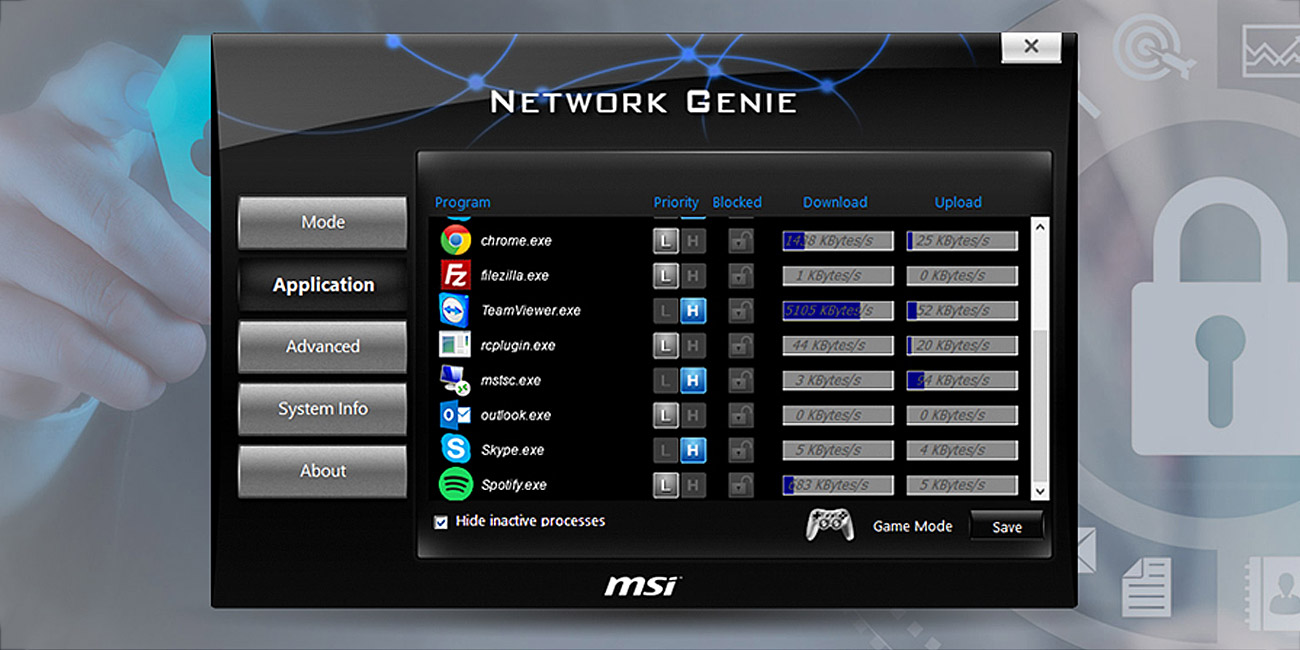Click outlook.exe upload speed bar
Image resolution: width=1300 pixels, height=650 pixels.
coord(962,416)
